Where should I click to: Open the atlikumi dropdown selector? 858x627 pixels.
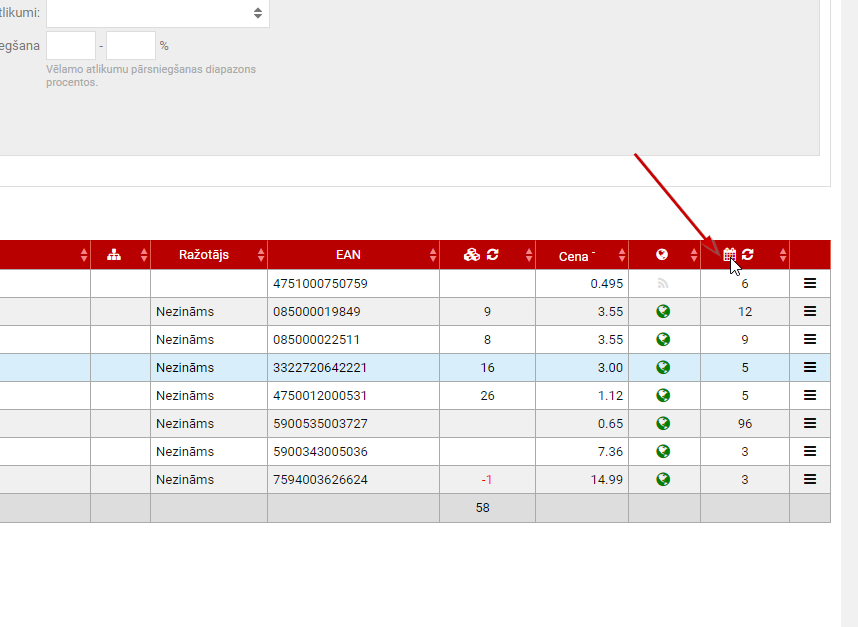tap(158, 13)
